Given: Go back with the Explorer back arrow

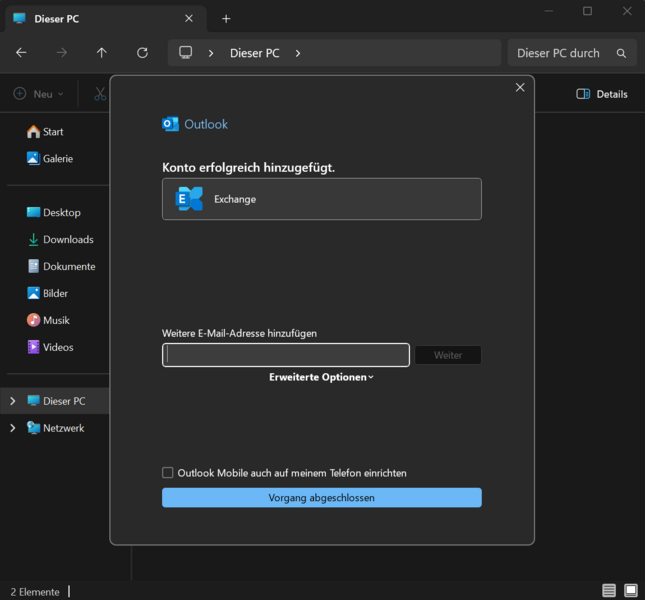Looking at the screenshot, I should pos(21,53).
